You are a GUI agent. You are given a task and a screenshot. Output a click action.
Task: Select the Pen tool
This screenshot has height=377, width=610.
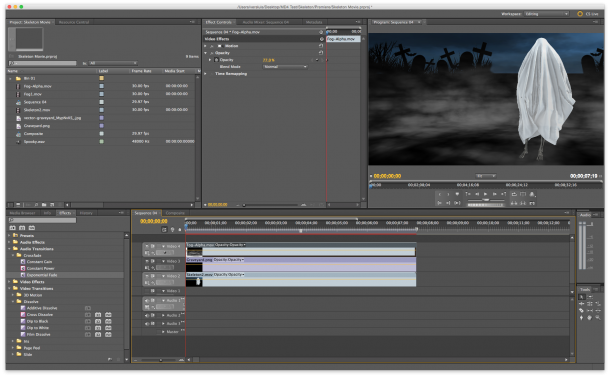[582, 317]
